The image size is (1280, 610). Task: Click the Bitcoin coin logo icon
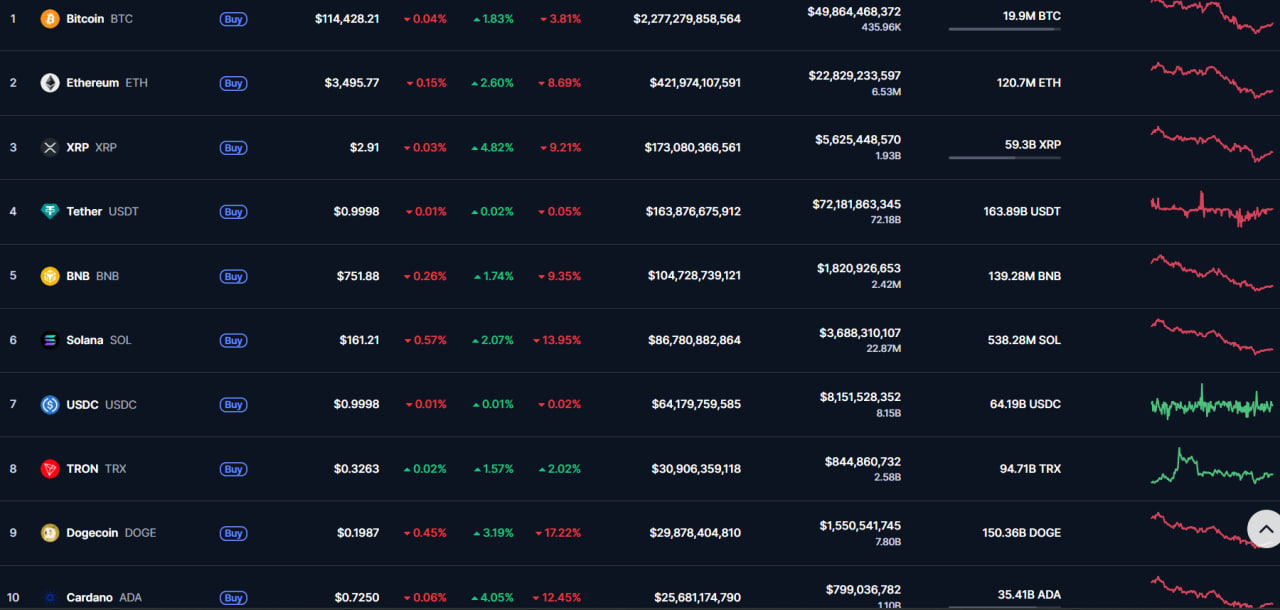[50, 19]
